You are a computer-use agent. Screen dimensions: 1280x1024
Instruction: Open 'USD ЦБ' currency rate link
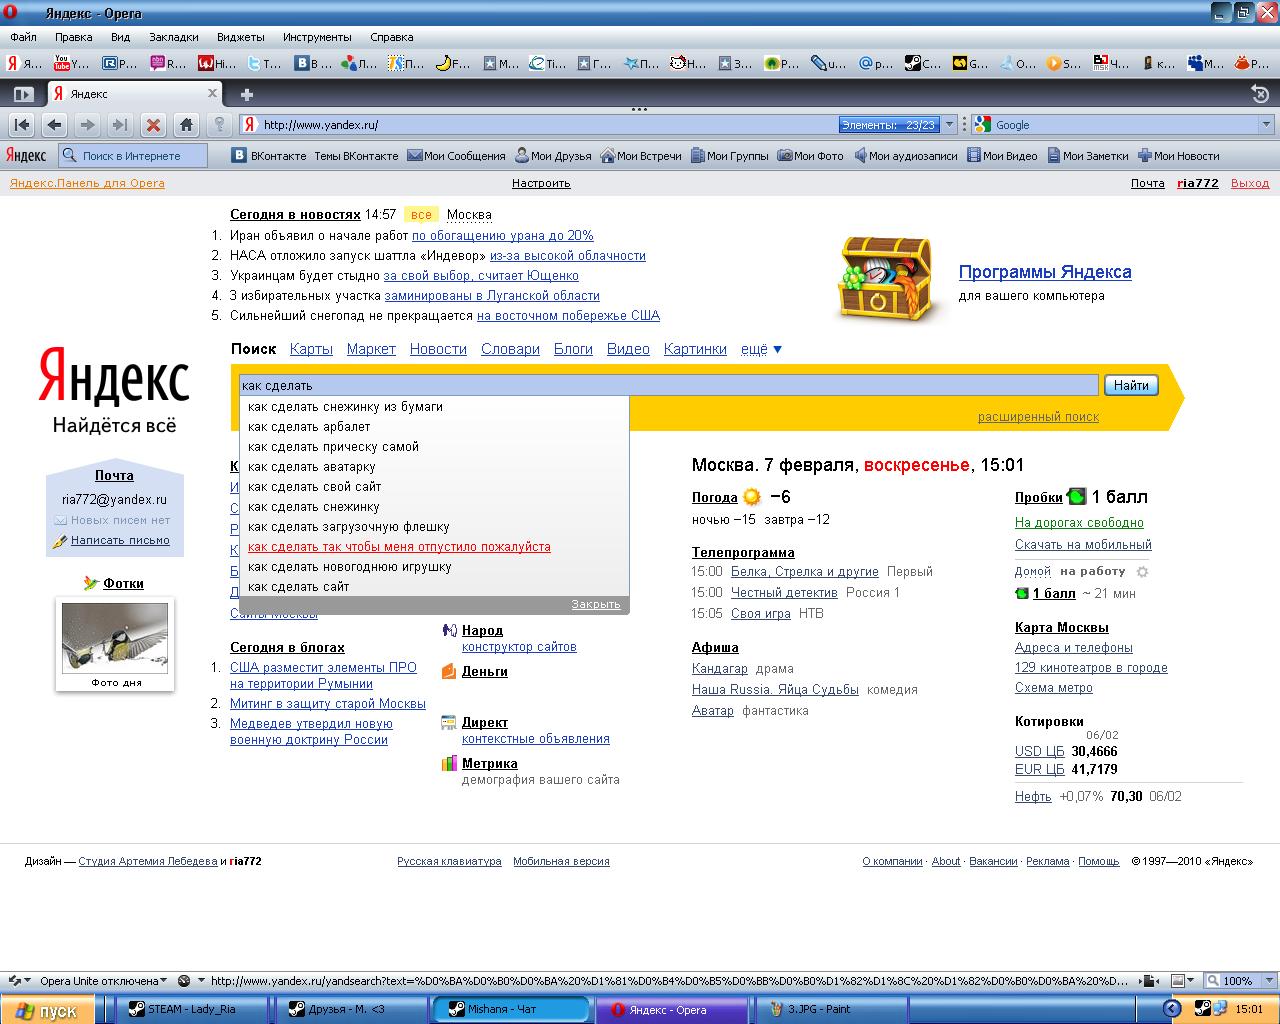pos(1040,751)
